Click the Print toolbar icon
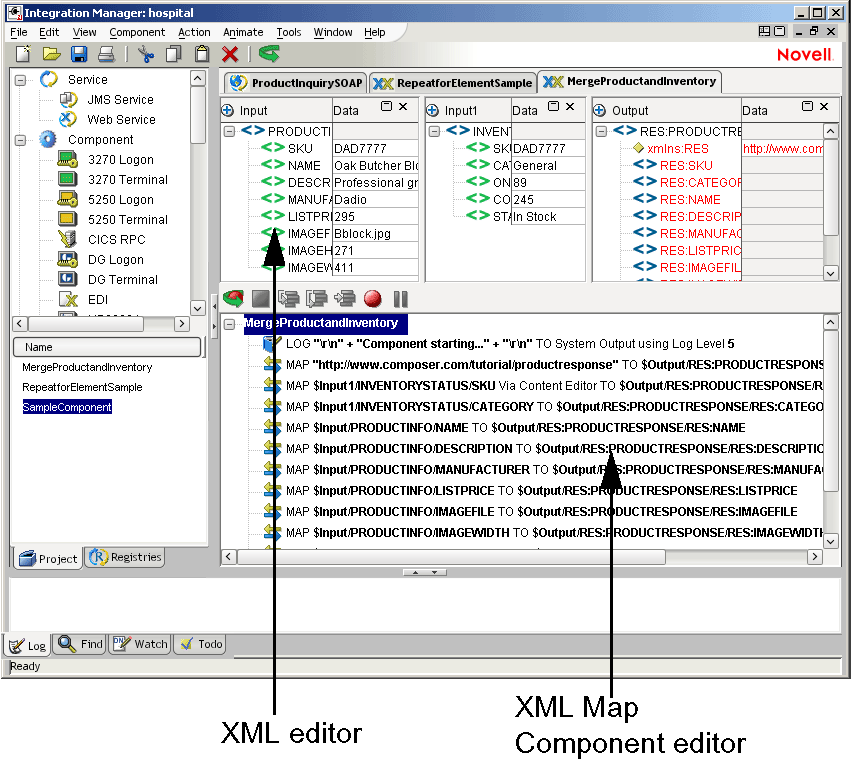This screenshot has width=852, height=760. tap(106, 54)
